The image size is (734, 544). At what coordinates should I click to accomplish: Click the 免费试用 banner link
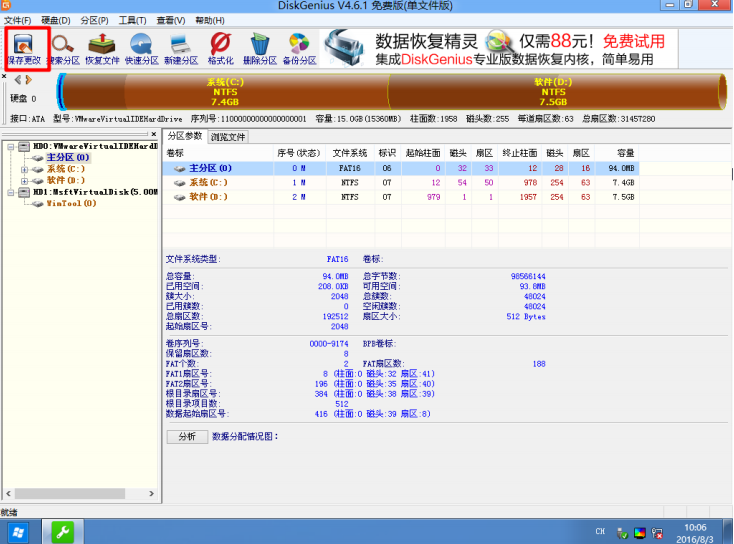[633, 41]
